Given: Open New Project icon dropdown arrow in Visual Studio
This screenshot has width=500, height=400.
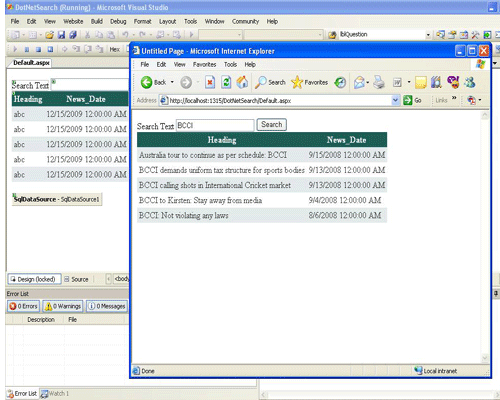Looking at the screenshot, I should (23, 35).
